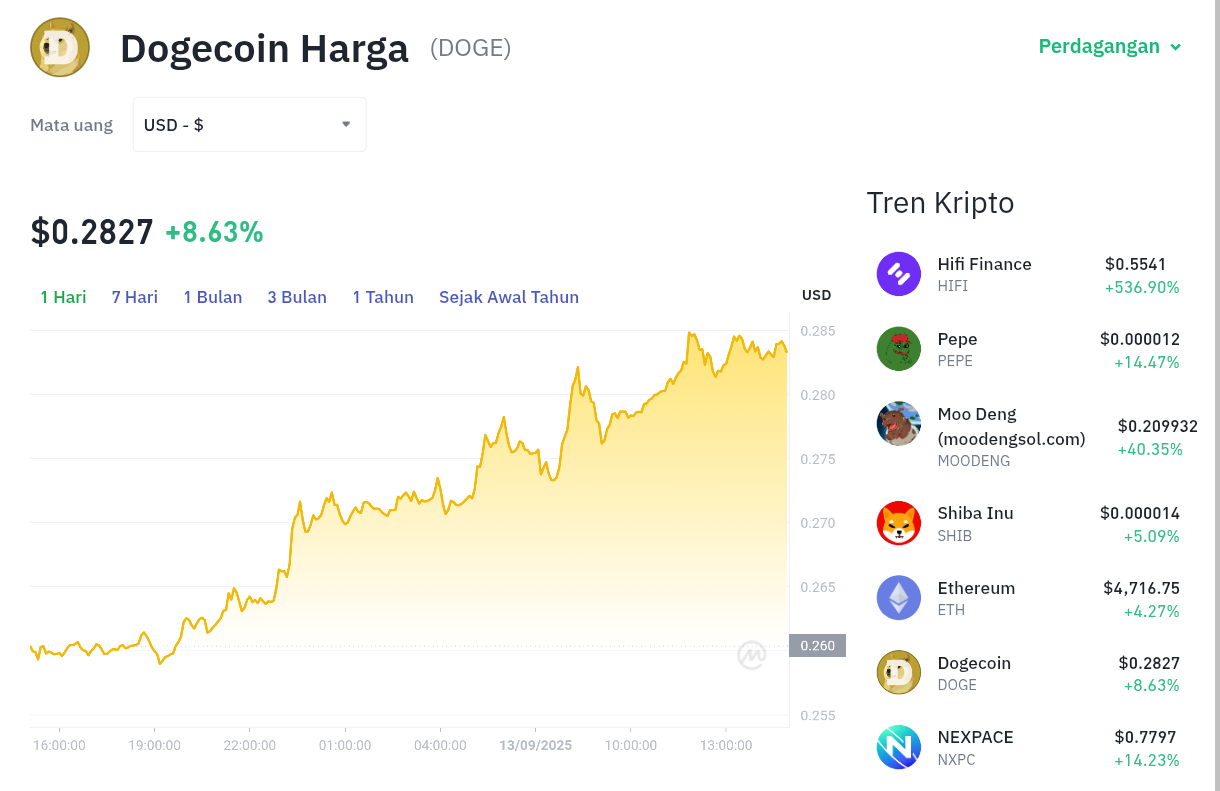Show the 1 Bulan chart range

[x=213, y=297]
